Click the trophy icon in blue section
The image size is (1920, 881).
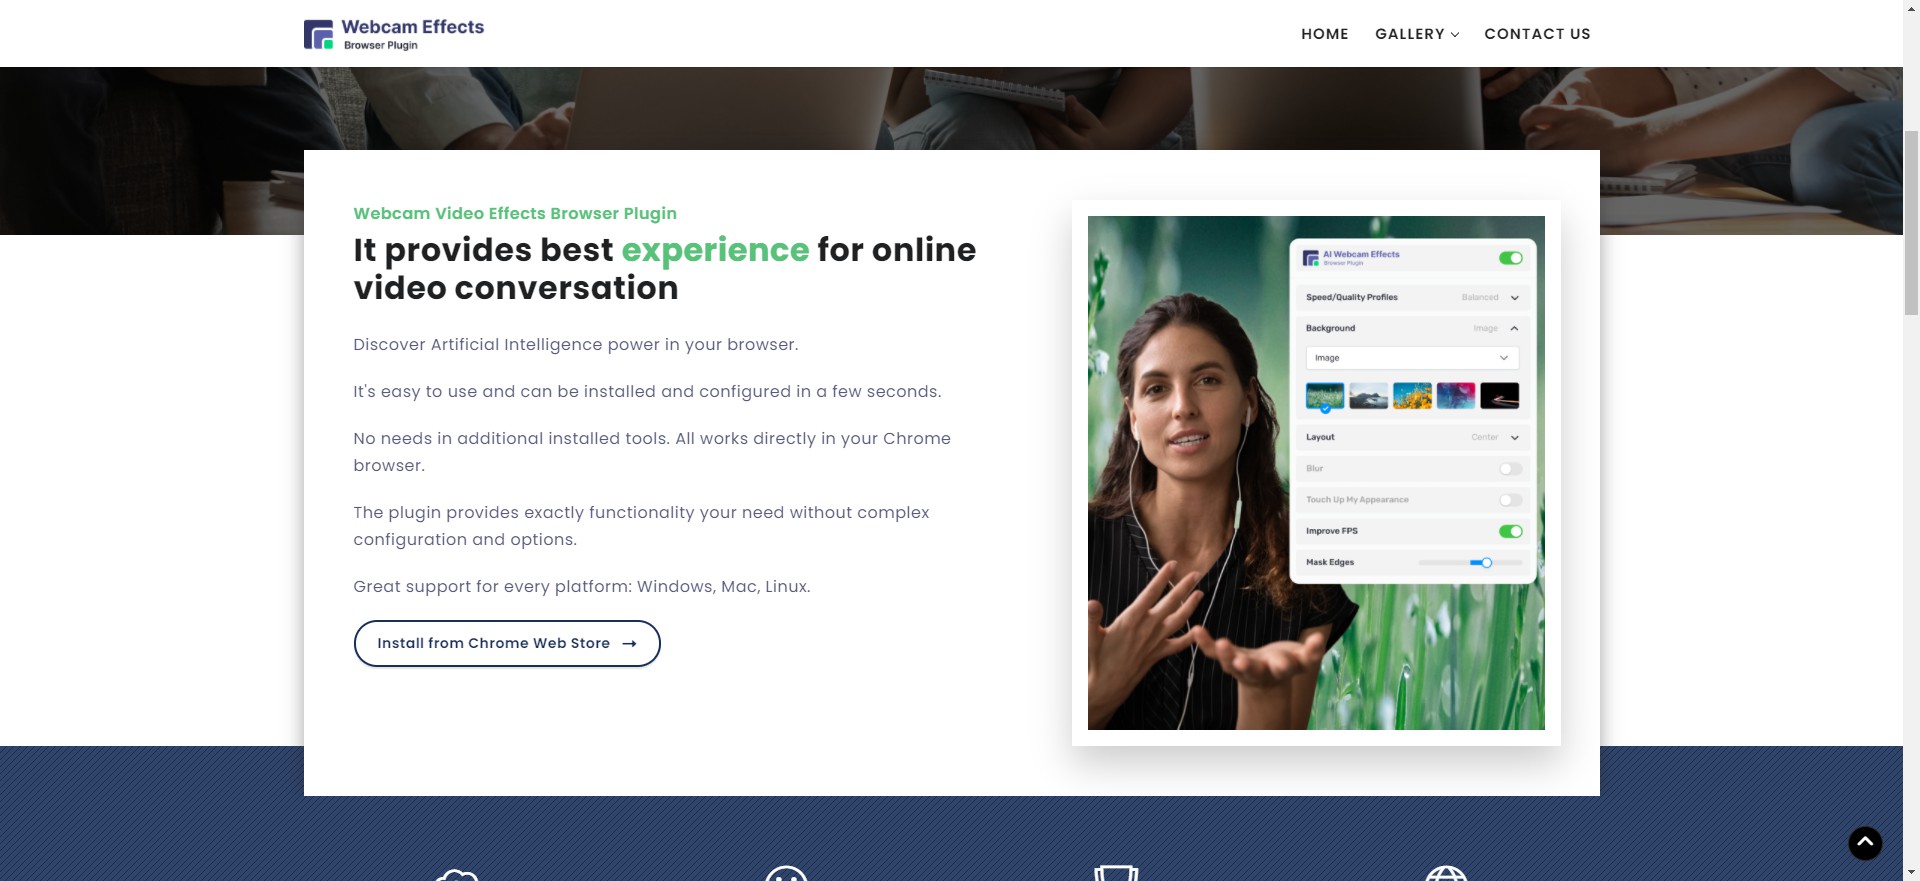[1116, 873]
